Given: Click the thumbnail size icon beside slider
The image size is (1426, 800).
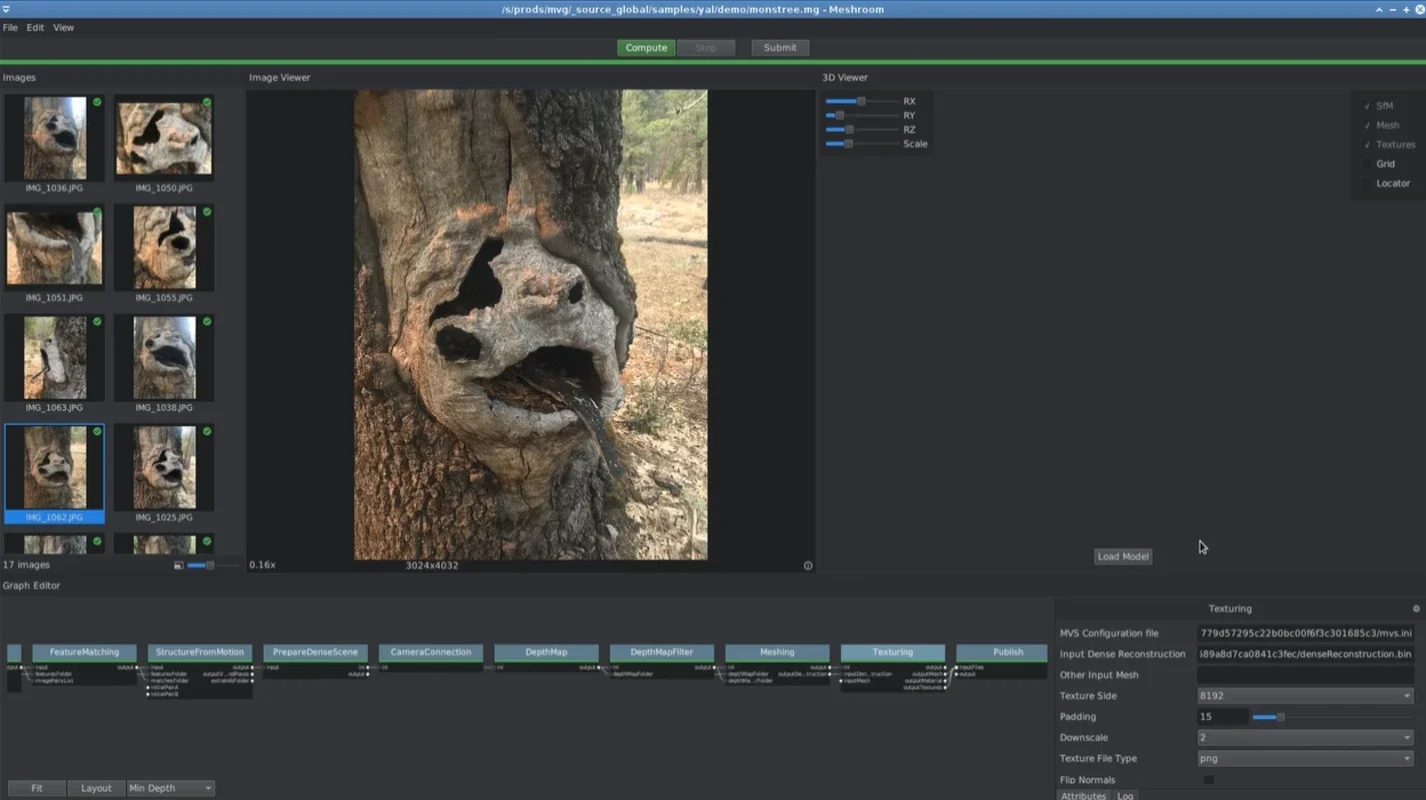Looking at the screenshot, I should tap(178, 565).
